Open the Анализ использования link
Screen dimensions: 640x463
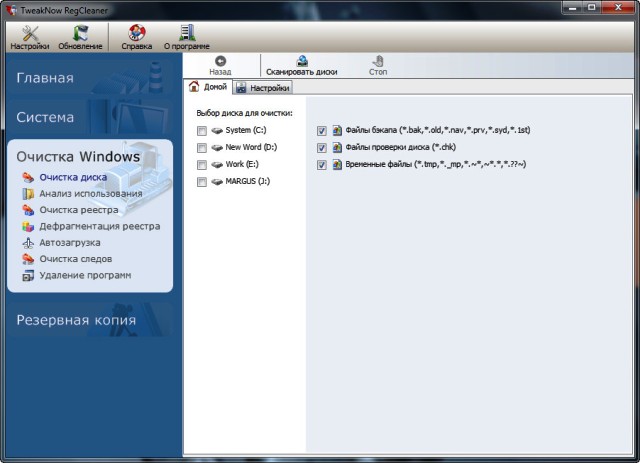coord(91,194)
